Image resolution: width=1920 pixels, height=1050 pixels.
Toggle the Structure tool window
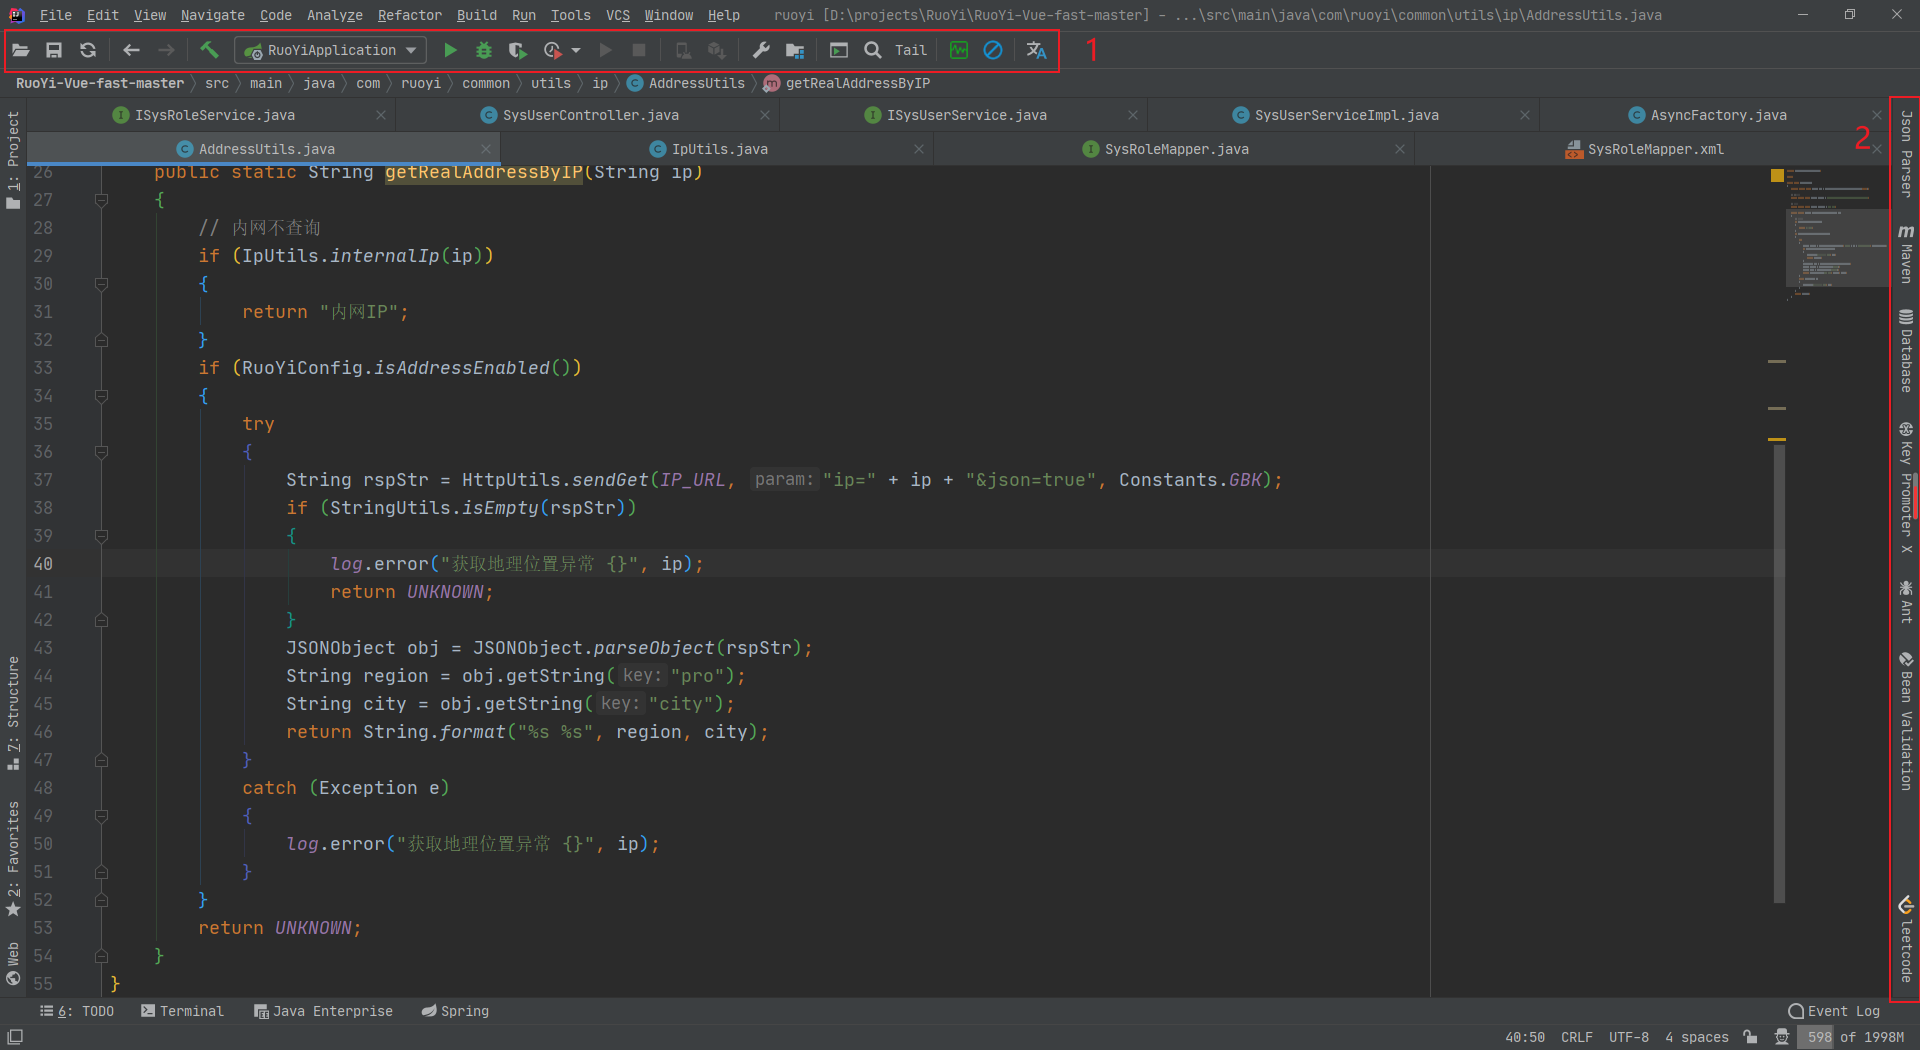[x=13, y=713]
